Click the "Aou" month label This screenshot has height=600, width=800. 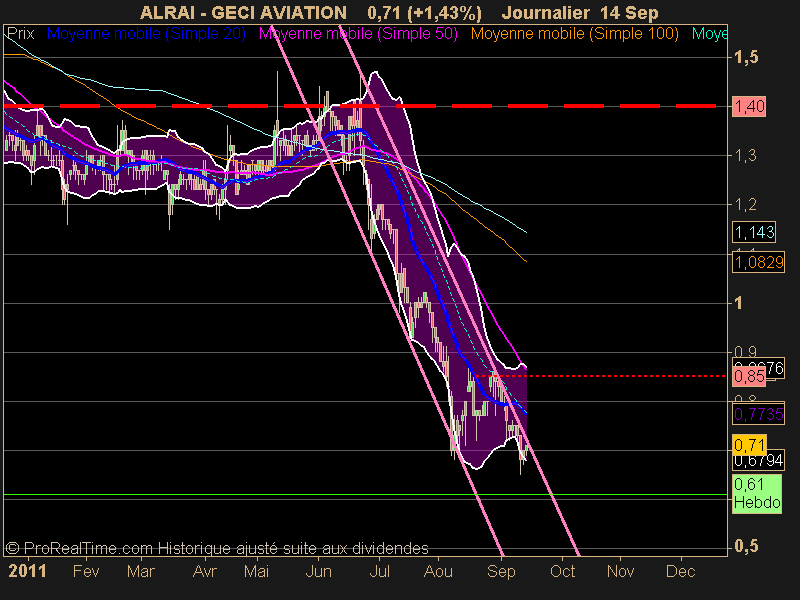[x=438, y=571]
